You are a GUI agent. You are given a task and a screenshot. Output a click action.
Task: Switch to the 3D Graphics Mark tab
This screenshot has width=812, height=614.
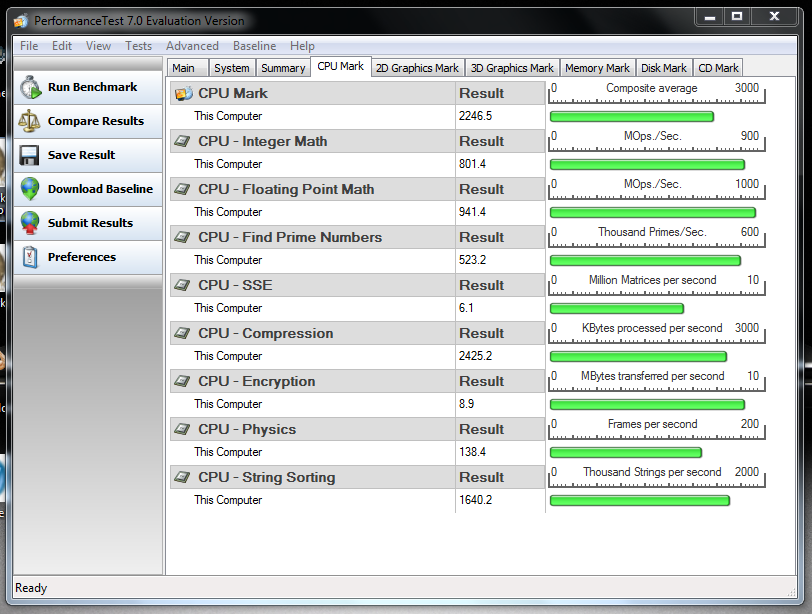512,68
